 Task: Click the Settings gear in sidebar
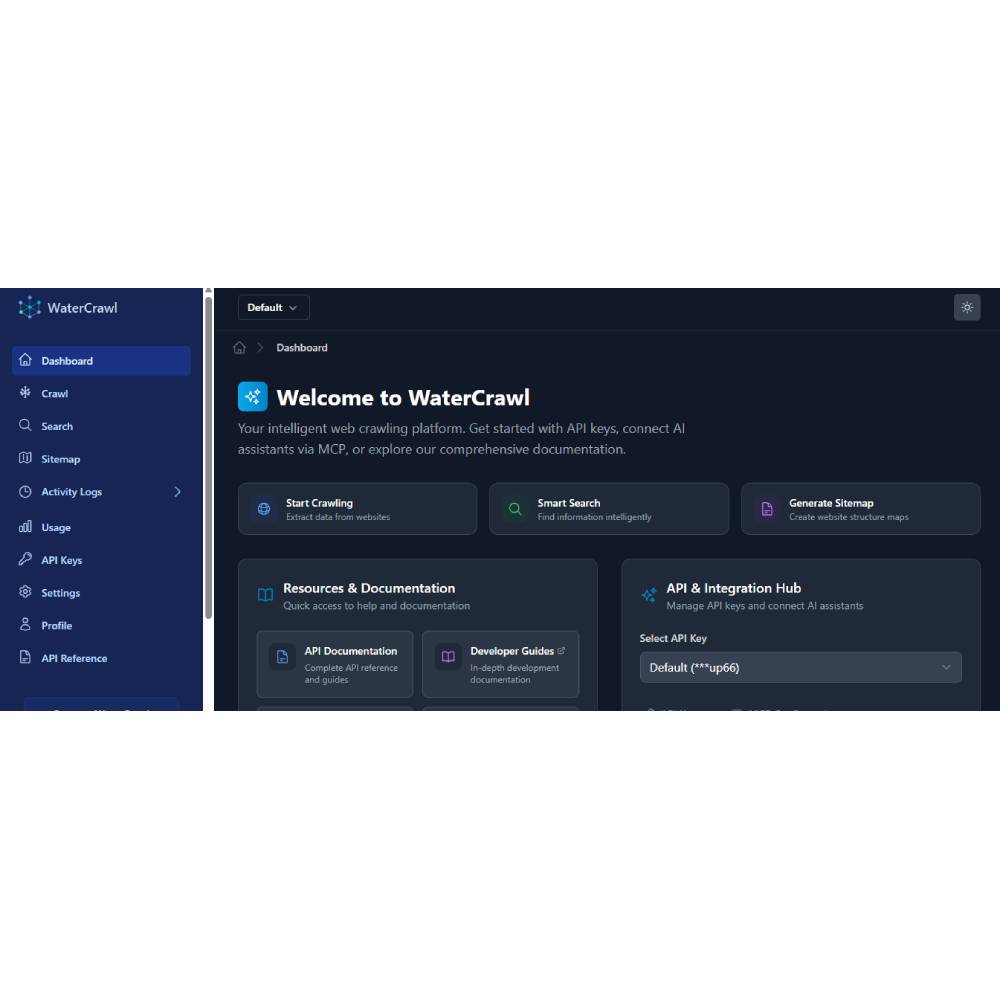(x=25, y=592)
